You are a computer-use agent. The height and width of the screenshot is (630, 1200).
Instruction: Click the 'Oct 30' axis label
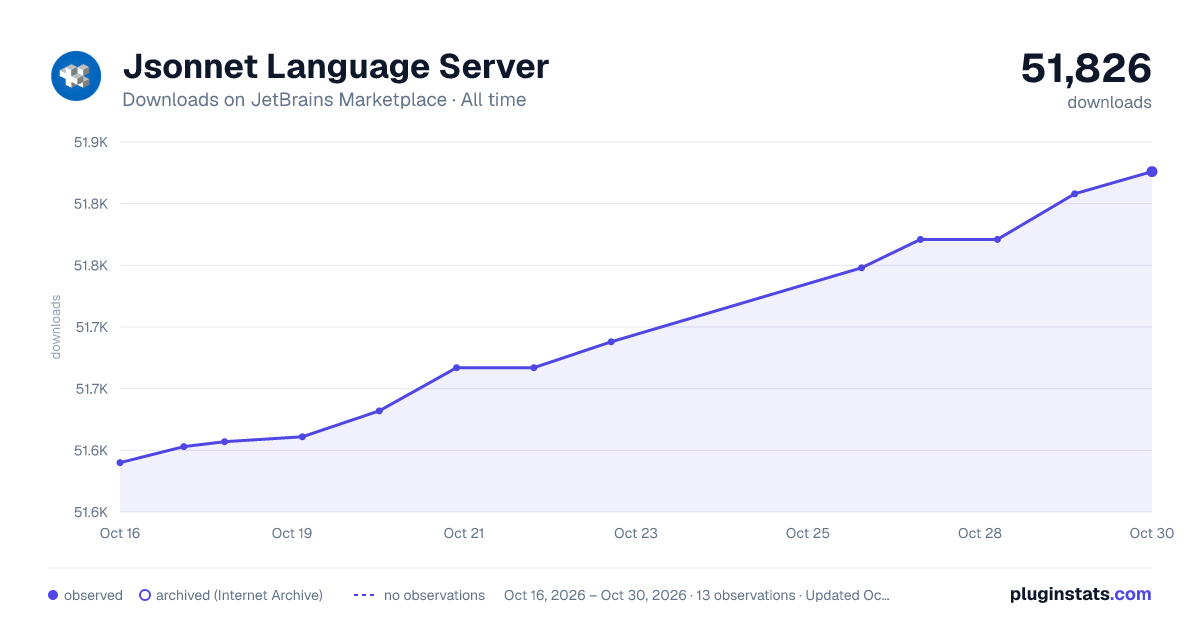(x=1151, y=533)
